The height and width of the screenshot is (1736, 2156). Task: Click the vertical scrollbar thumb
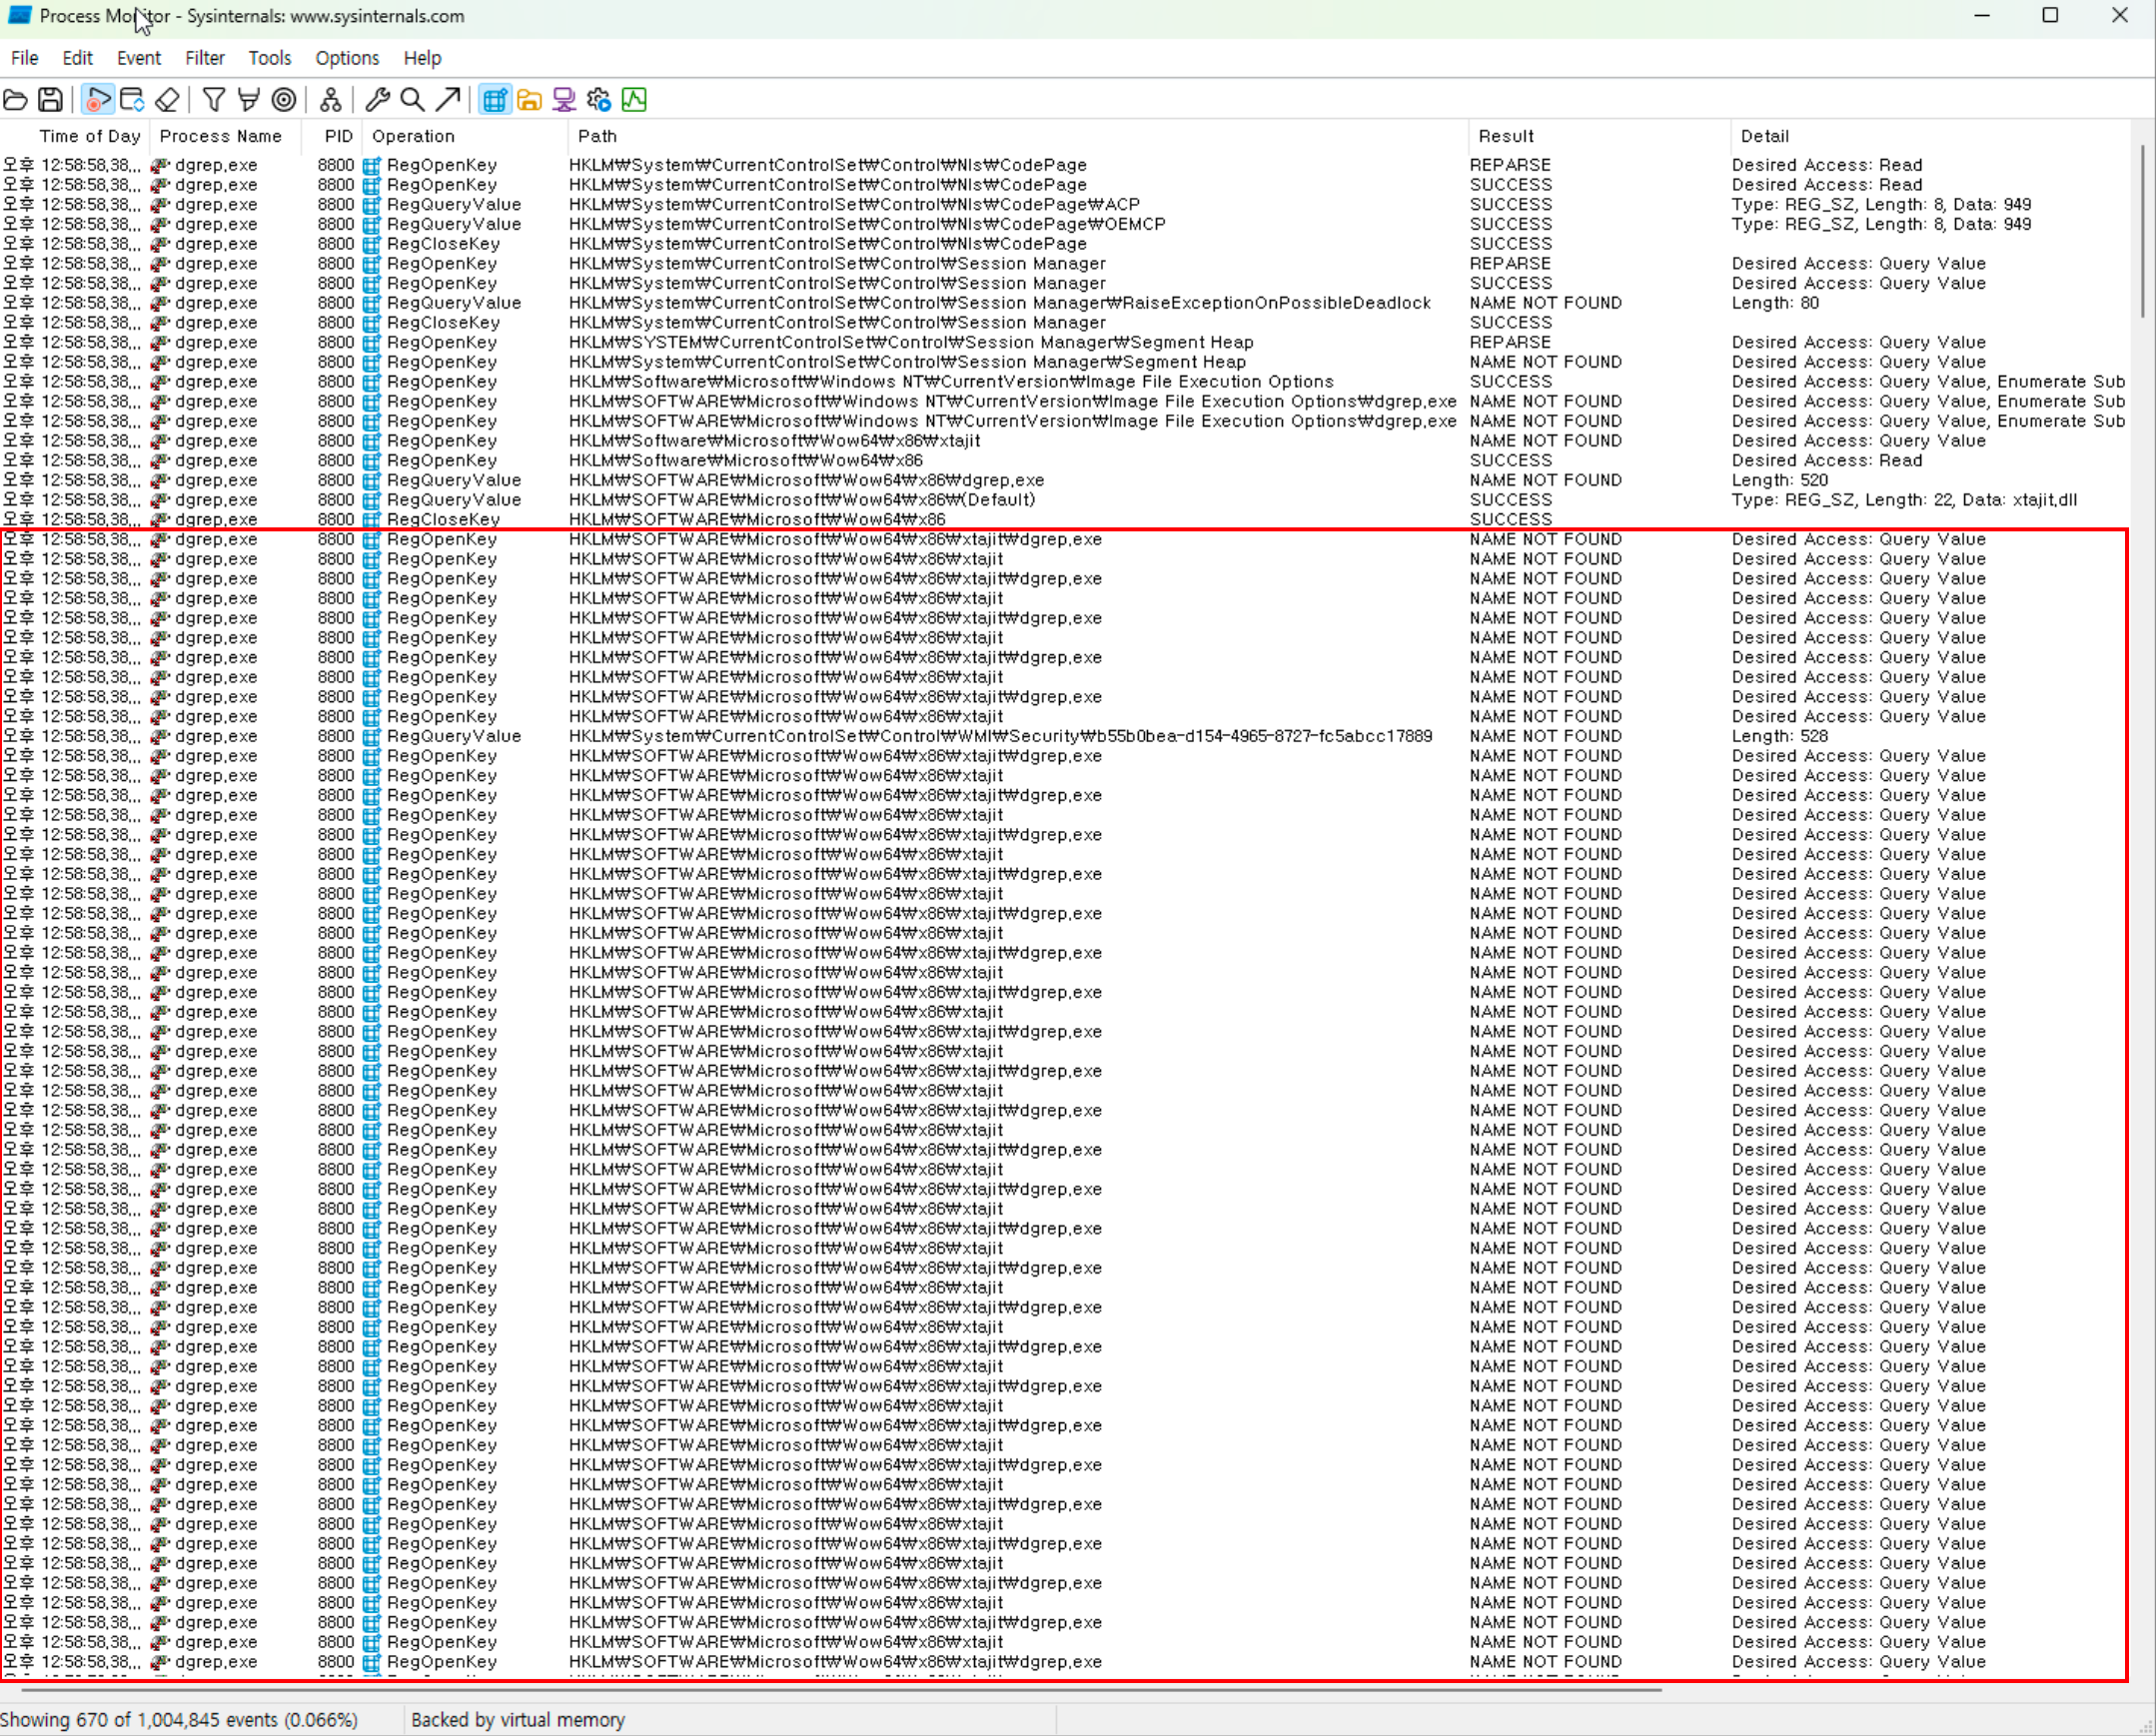[2143, 230]
